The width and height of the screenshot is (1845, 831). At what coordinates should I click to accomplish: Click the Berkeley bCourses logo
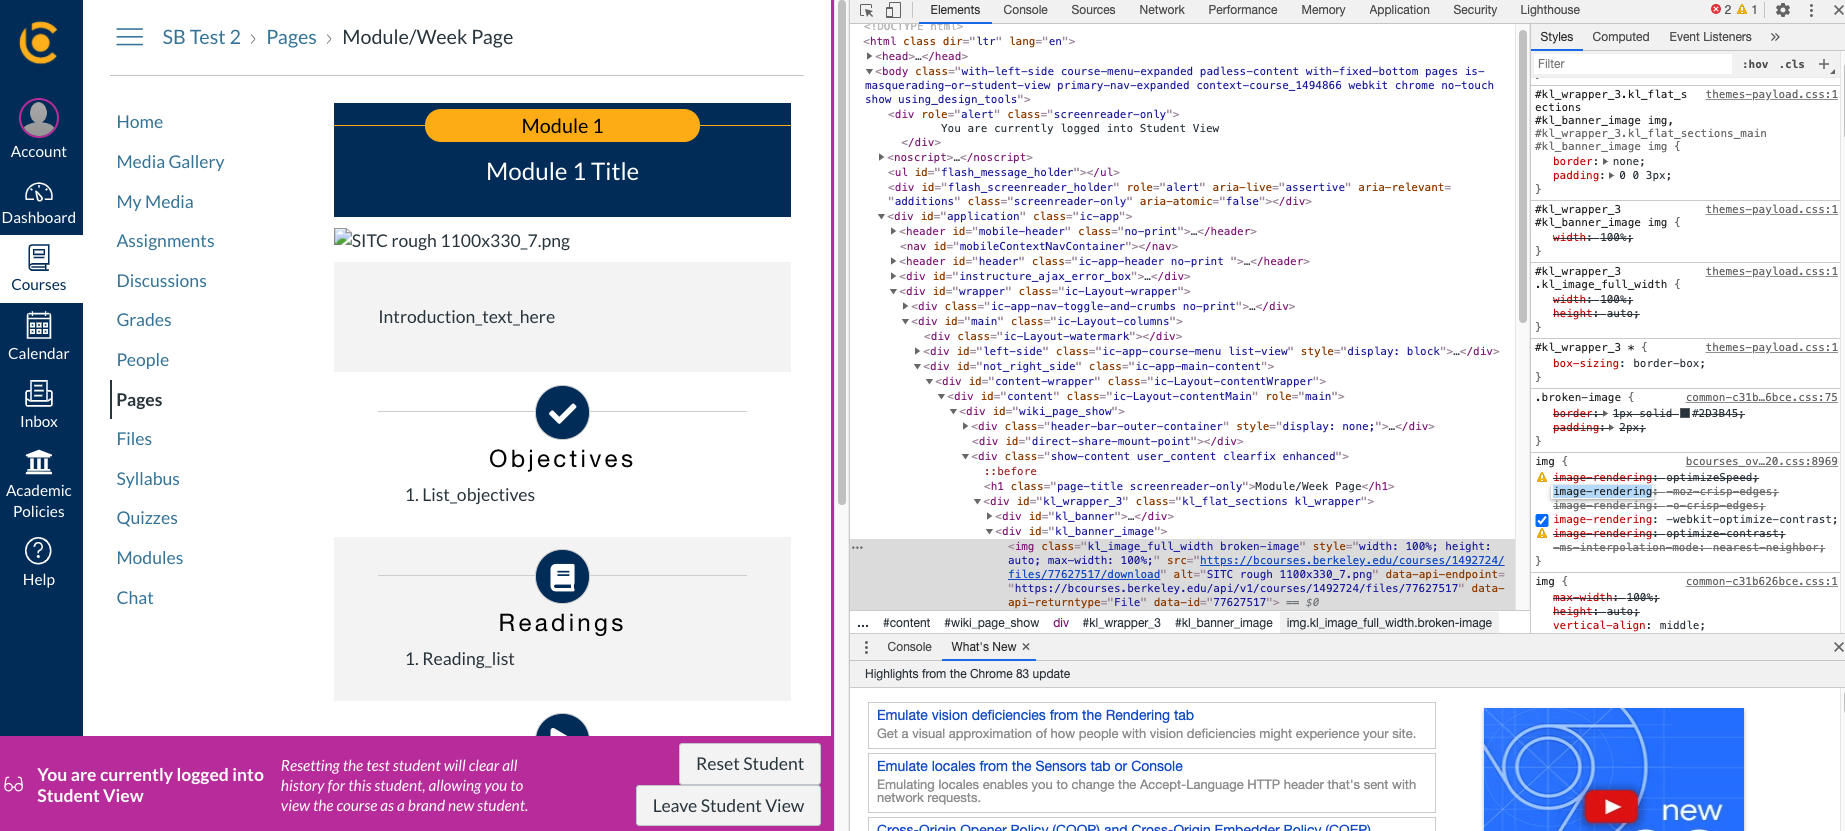(x=38, y=42)
